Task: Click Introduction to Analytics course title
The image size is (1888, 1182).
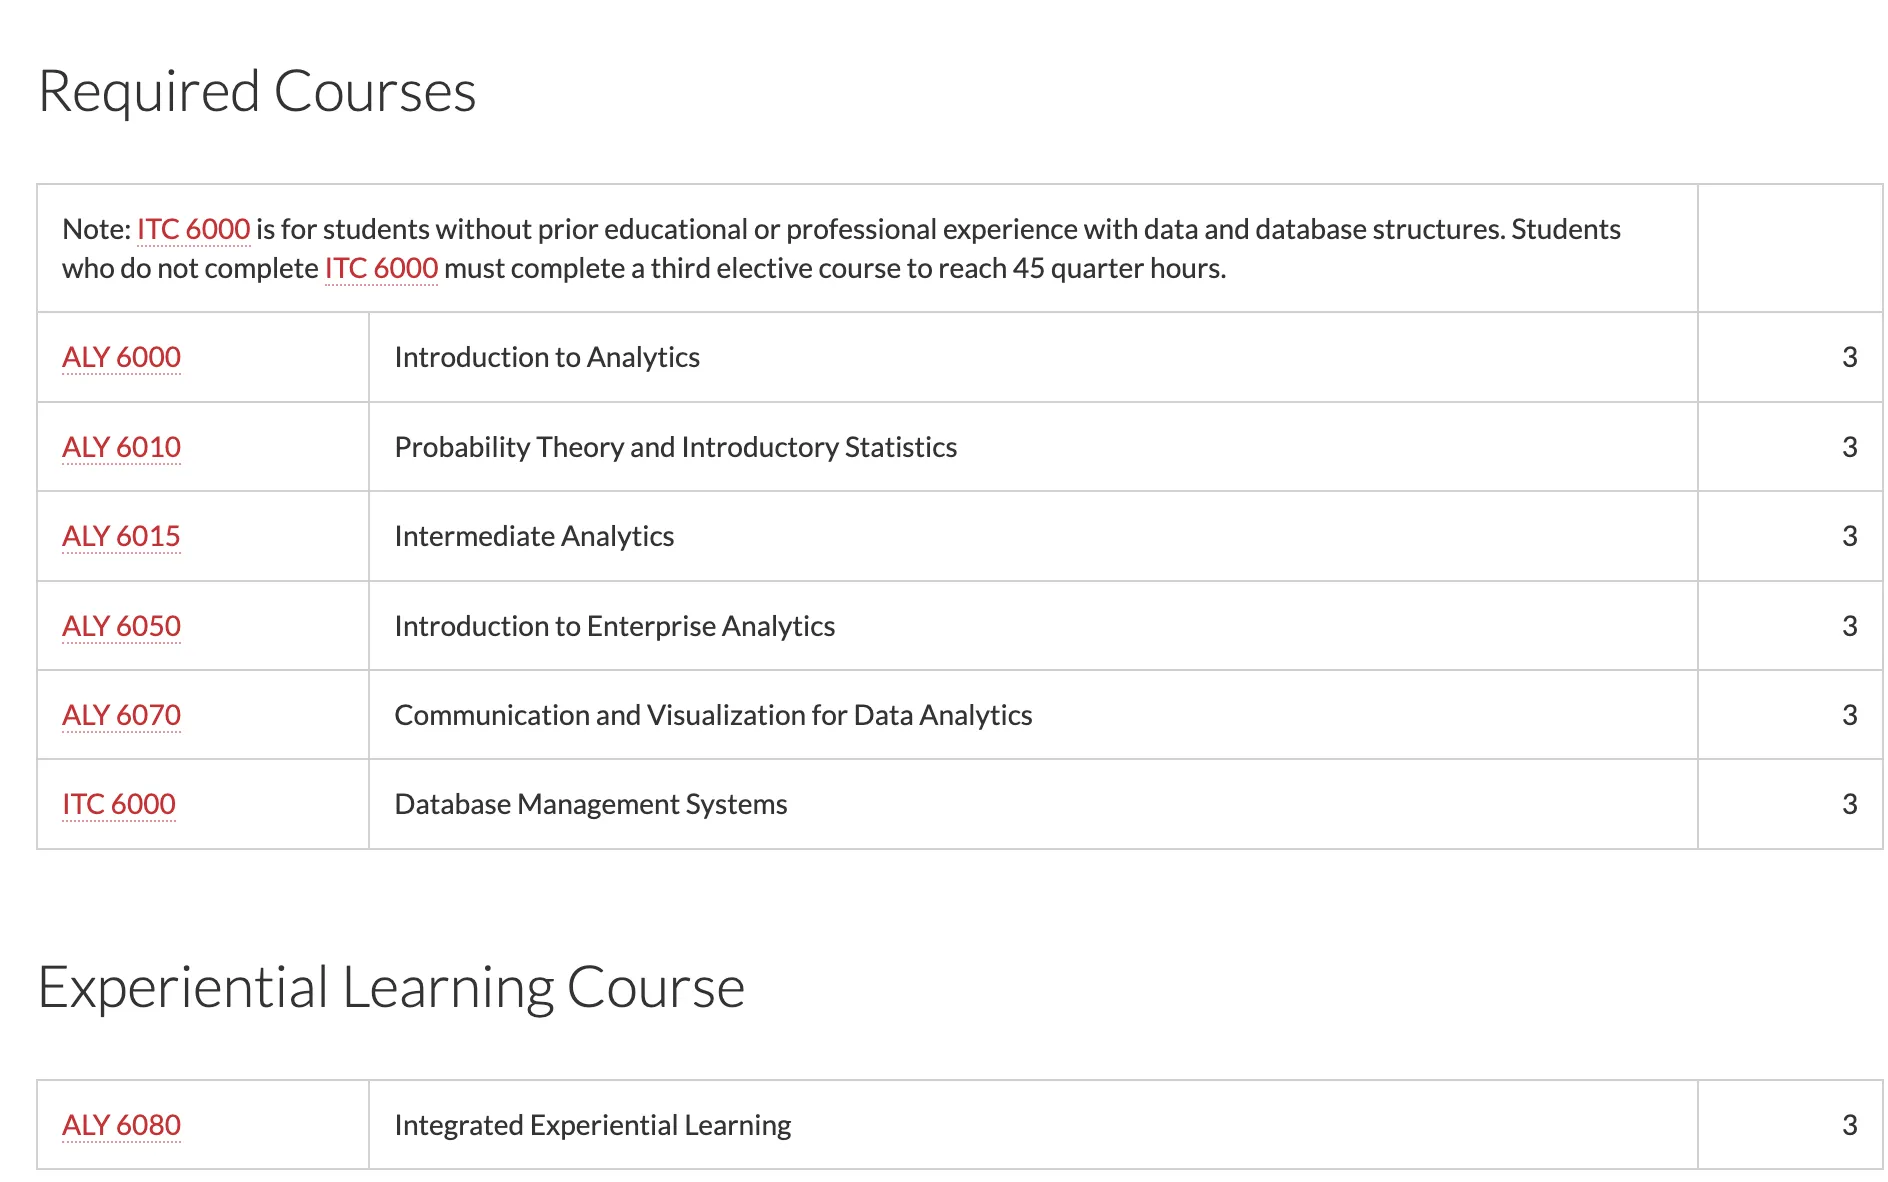Action: tap(547, 357)
